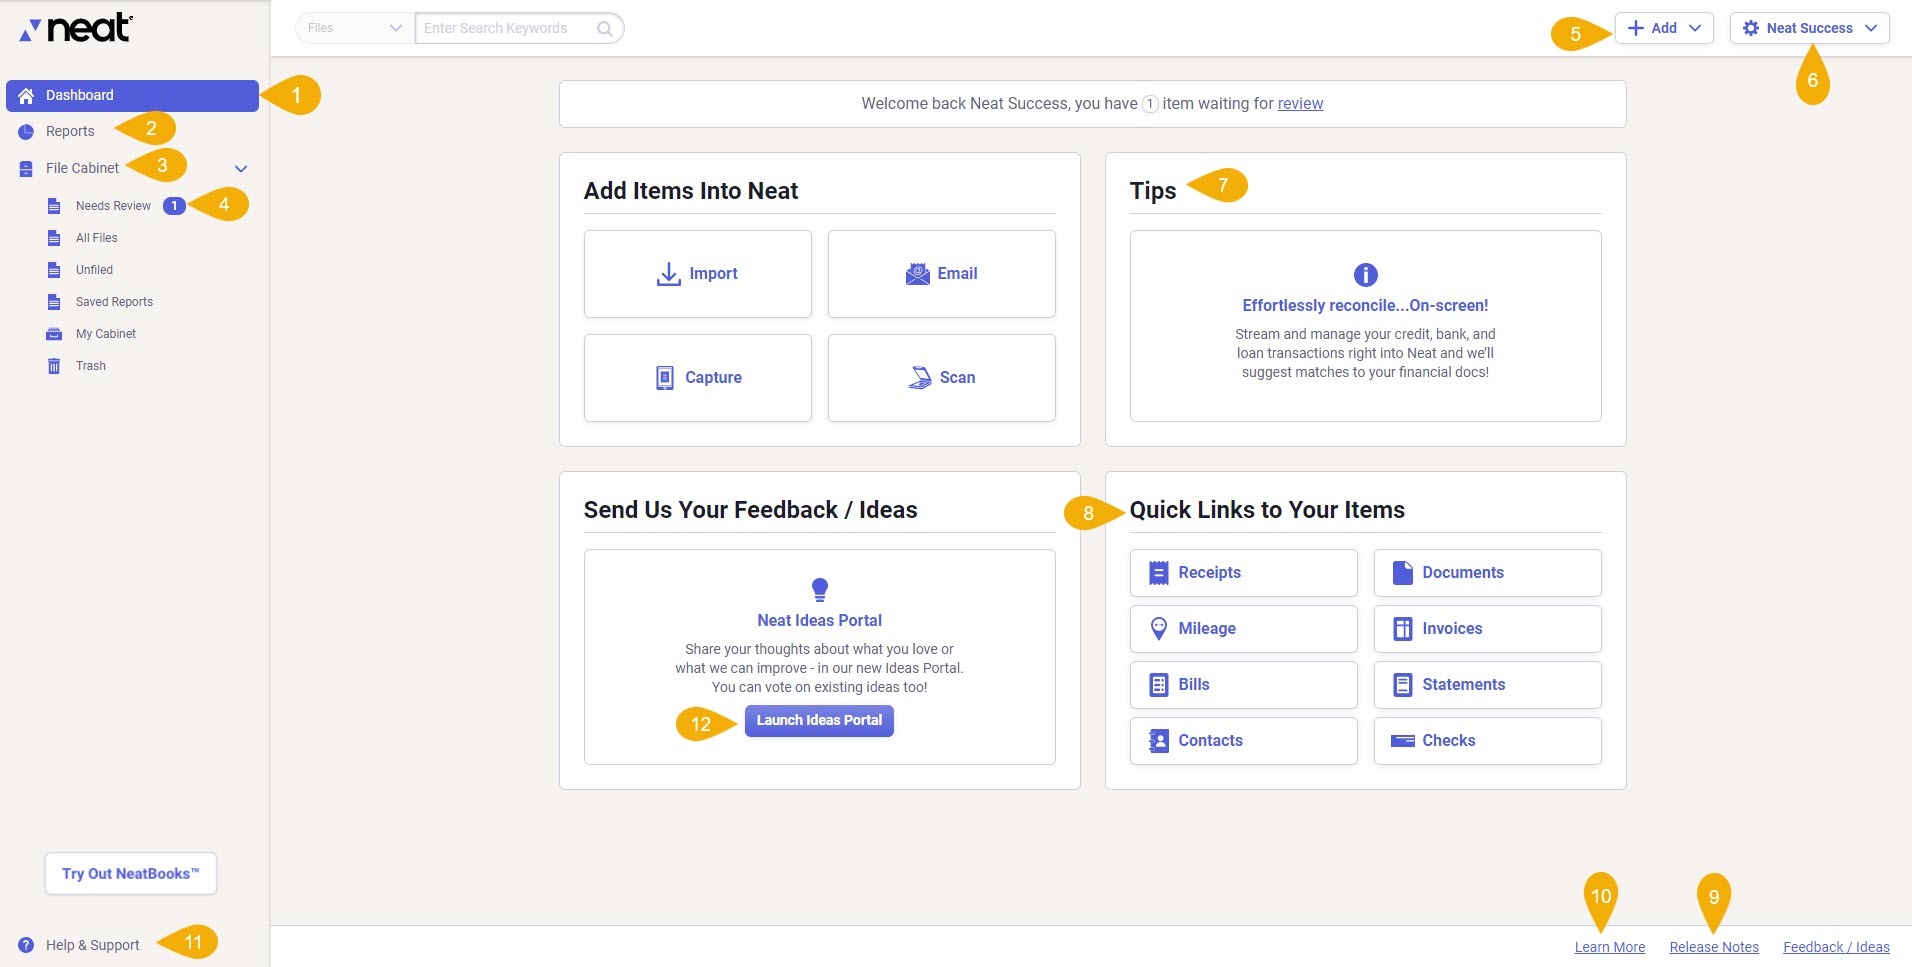Select the Checks icon in Quick Links
Screen dimensions: 1912x967
click(1402, 740)
